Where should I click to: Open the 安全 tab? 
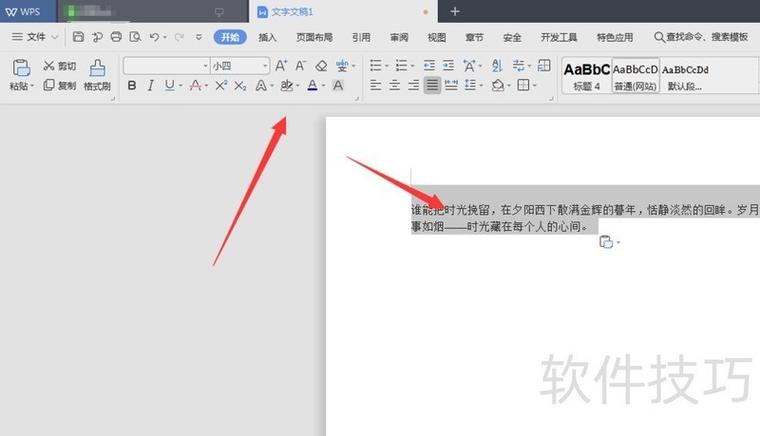pos(512,37)
